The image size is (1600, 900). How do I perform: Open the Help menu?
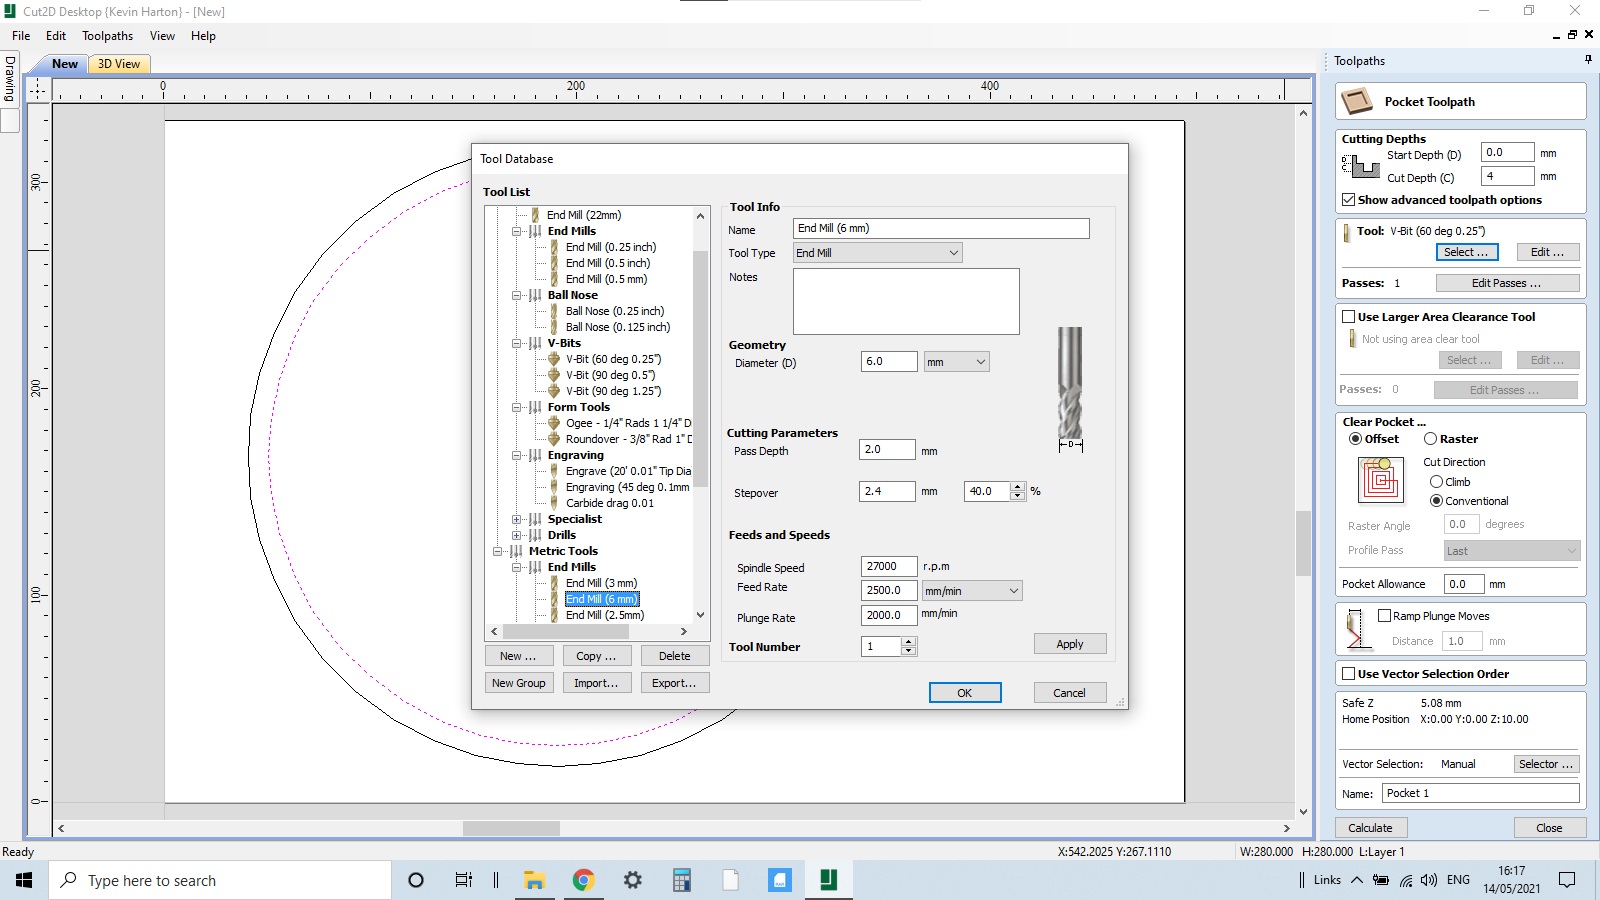[x=203, y=36]
